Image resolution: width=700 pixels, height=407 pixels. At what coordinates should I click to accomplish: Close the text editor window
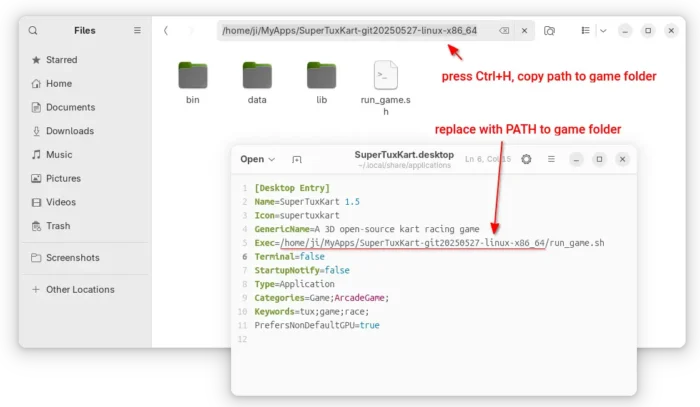(622, 159)
